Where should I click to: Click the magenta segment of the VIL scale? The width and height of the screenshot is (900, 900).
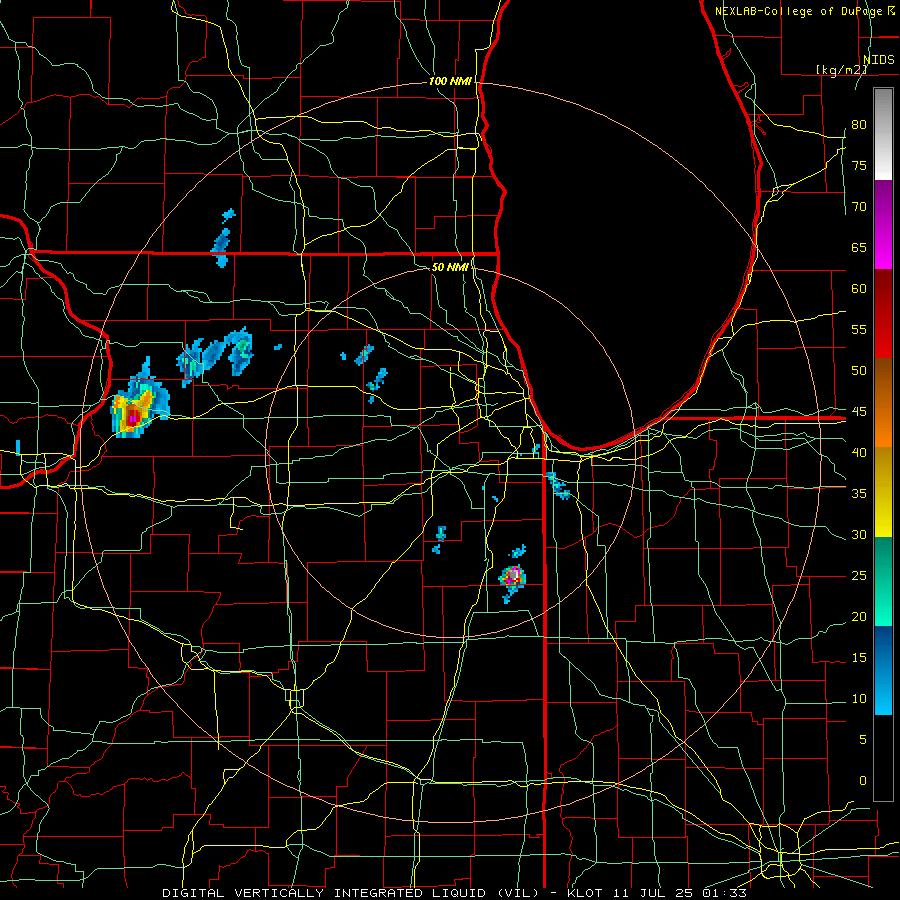[883, 225]
